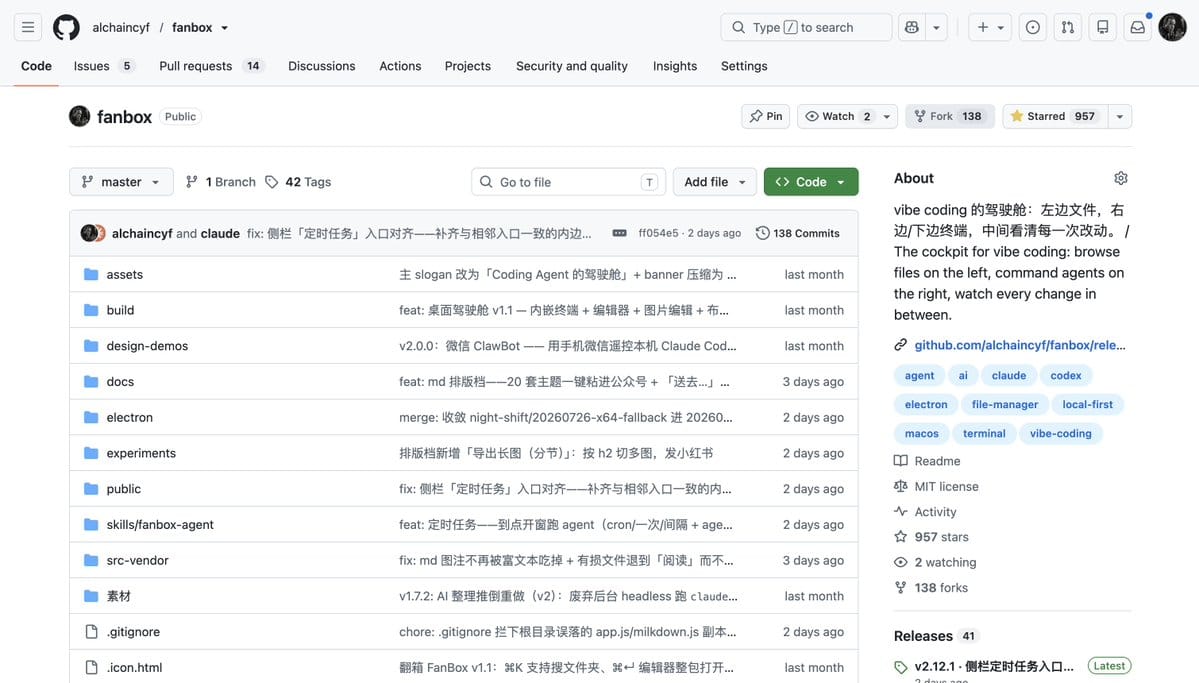Open the master branch selector
The width and height of the screenshot is (1199, 683).
point(122,182)
